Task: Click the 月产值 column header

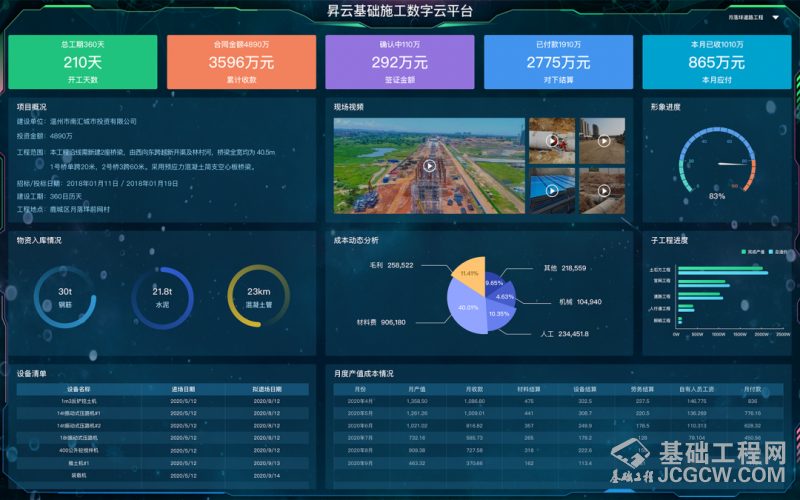Action: (417, 389)
